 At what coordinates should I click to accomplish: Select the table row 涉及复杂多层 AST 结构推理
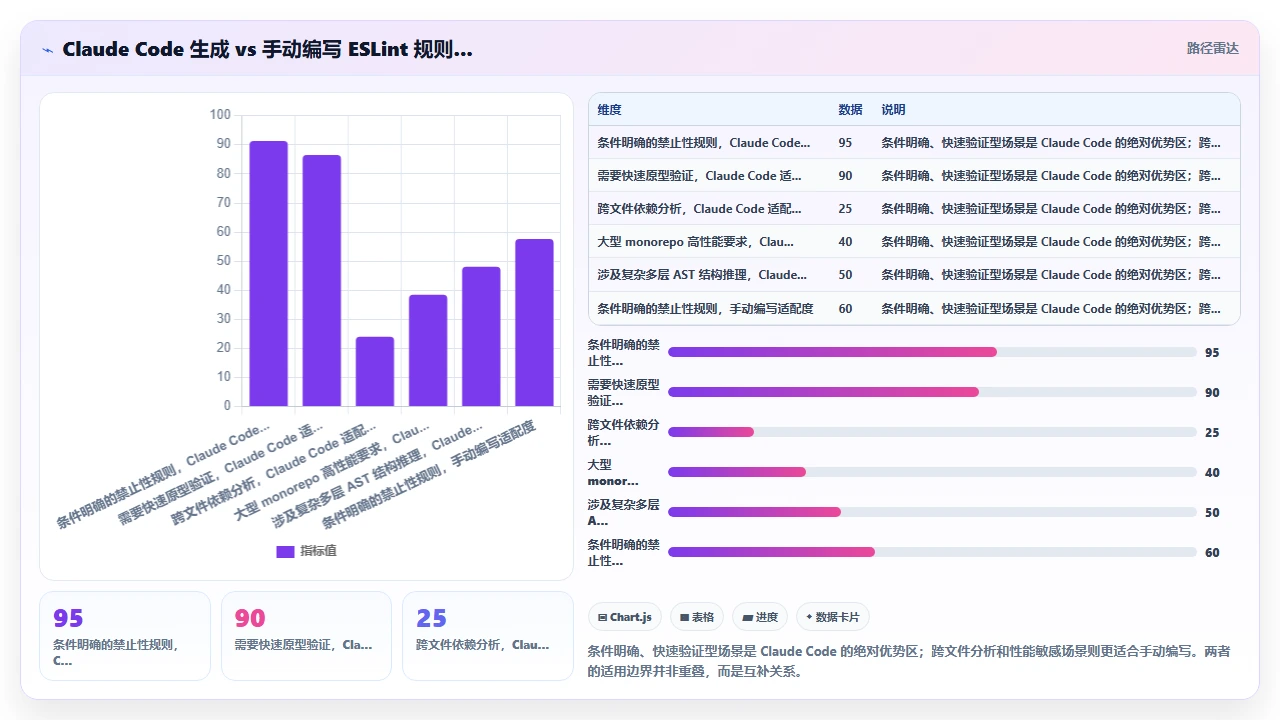coord(914,275)
